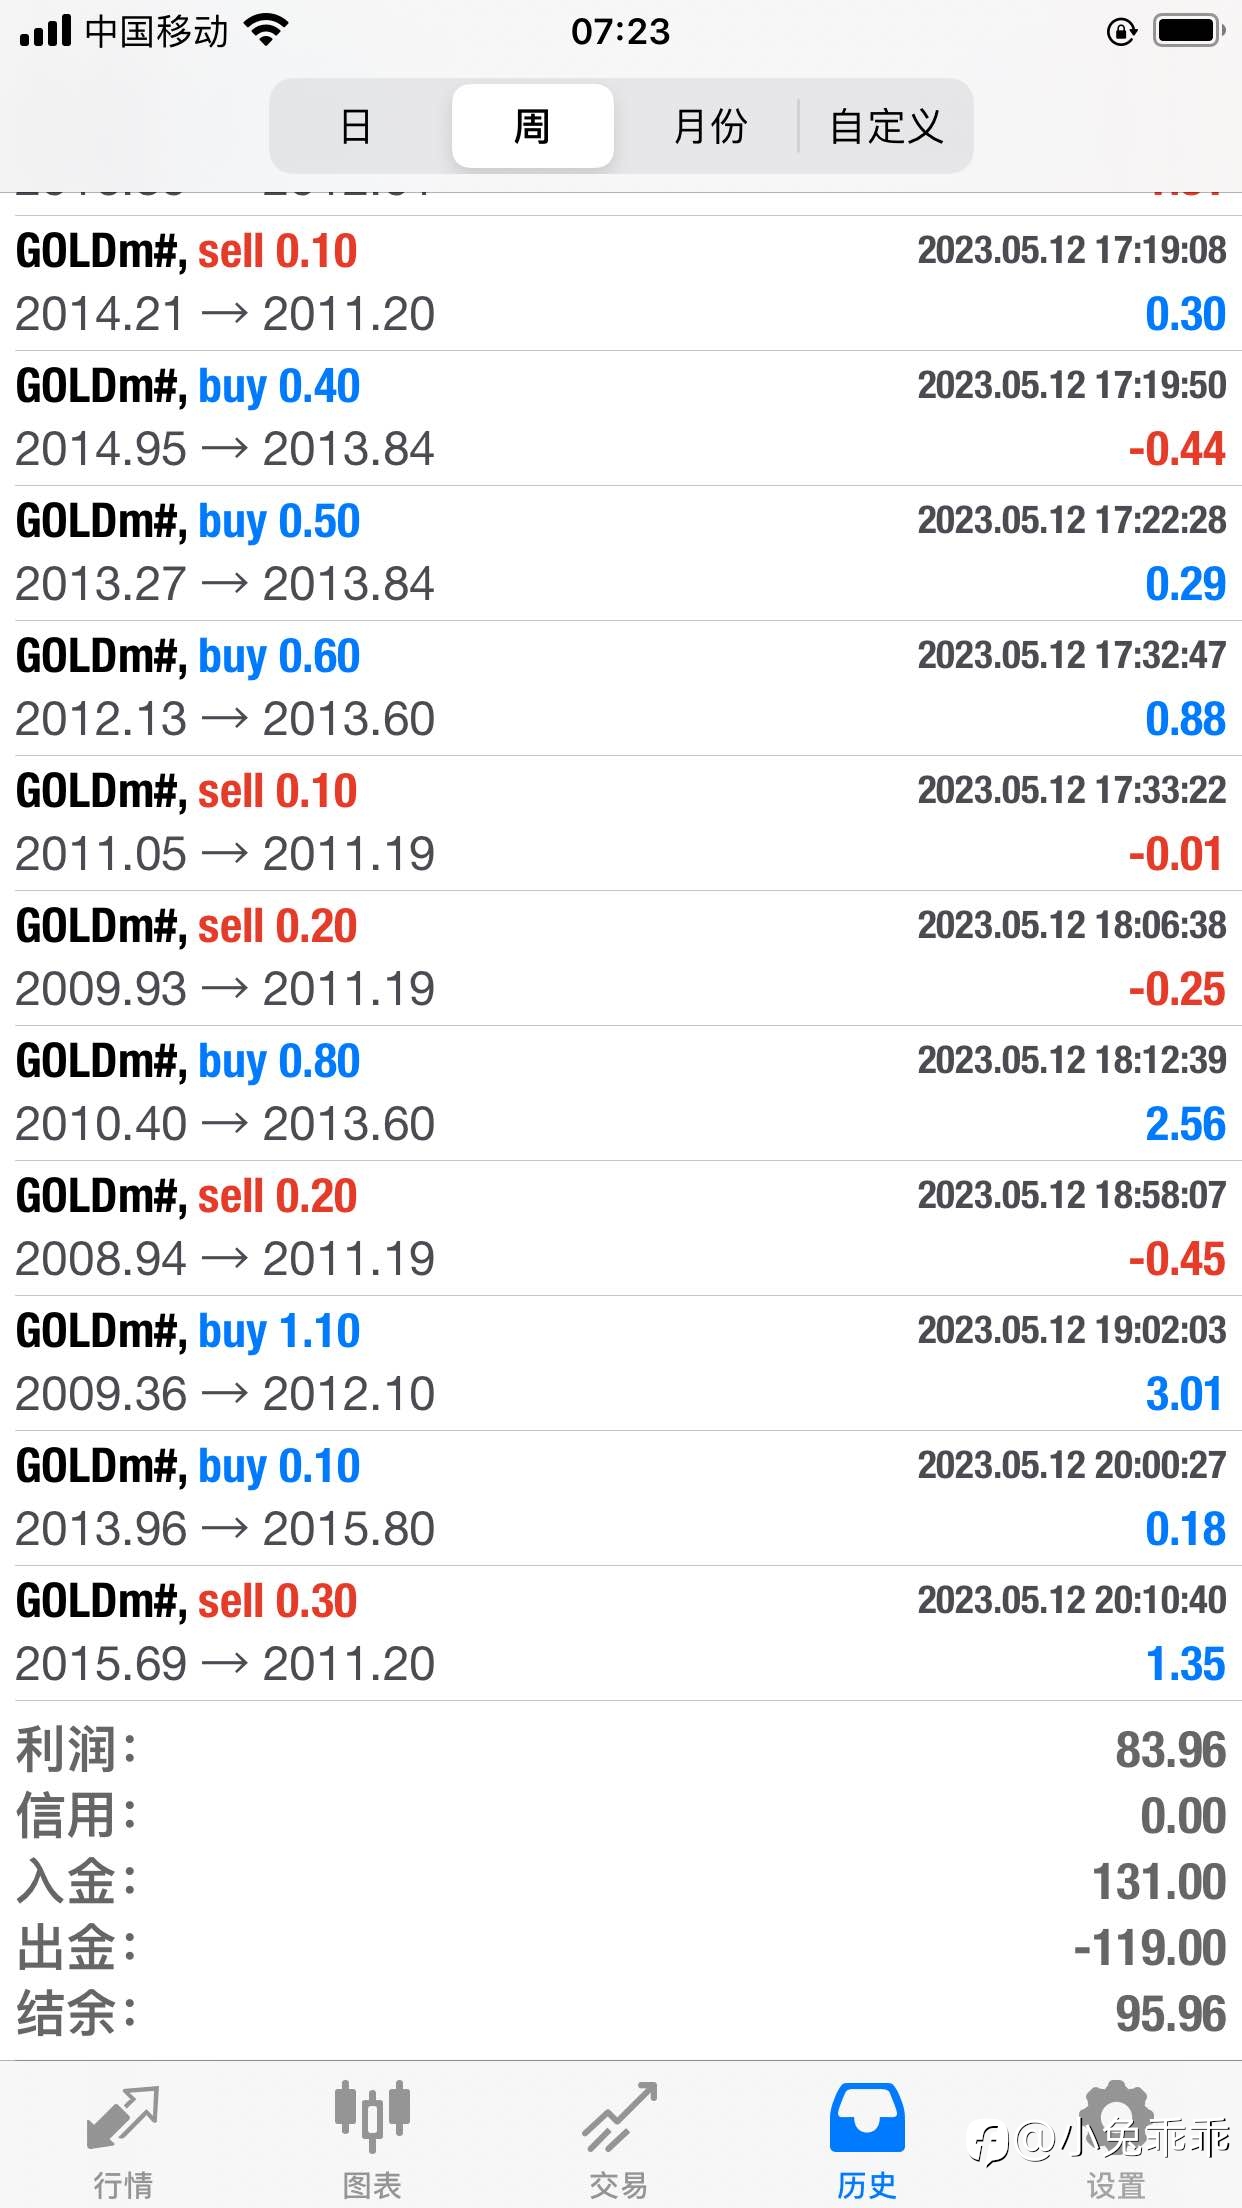
Task: Tap the battery indicator icon
Action: point(1189,31)
